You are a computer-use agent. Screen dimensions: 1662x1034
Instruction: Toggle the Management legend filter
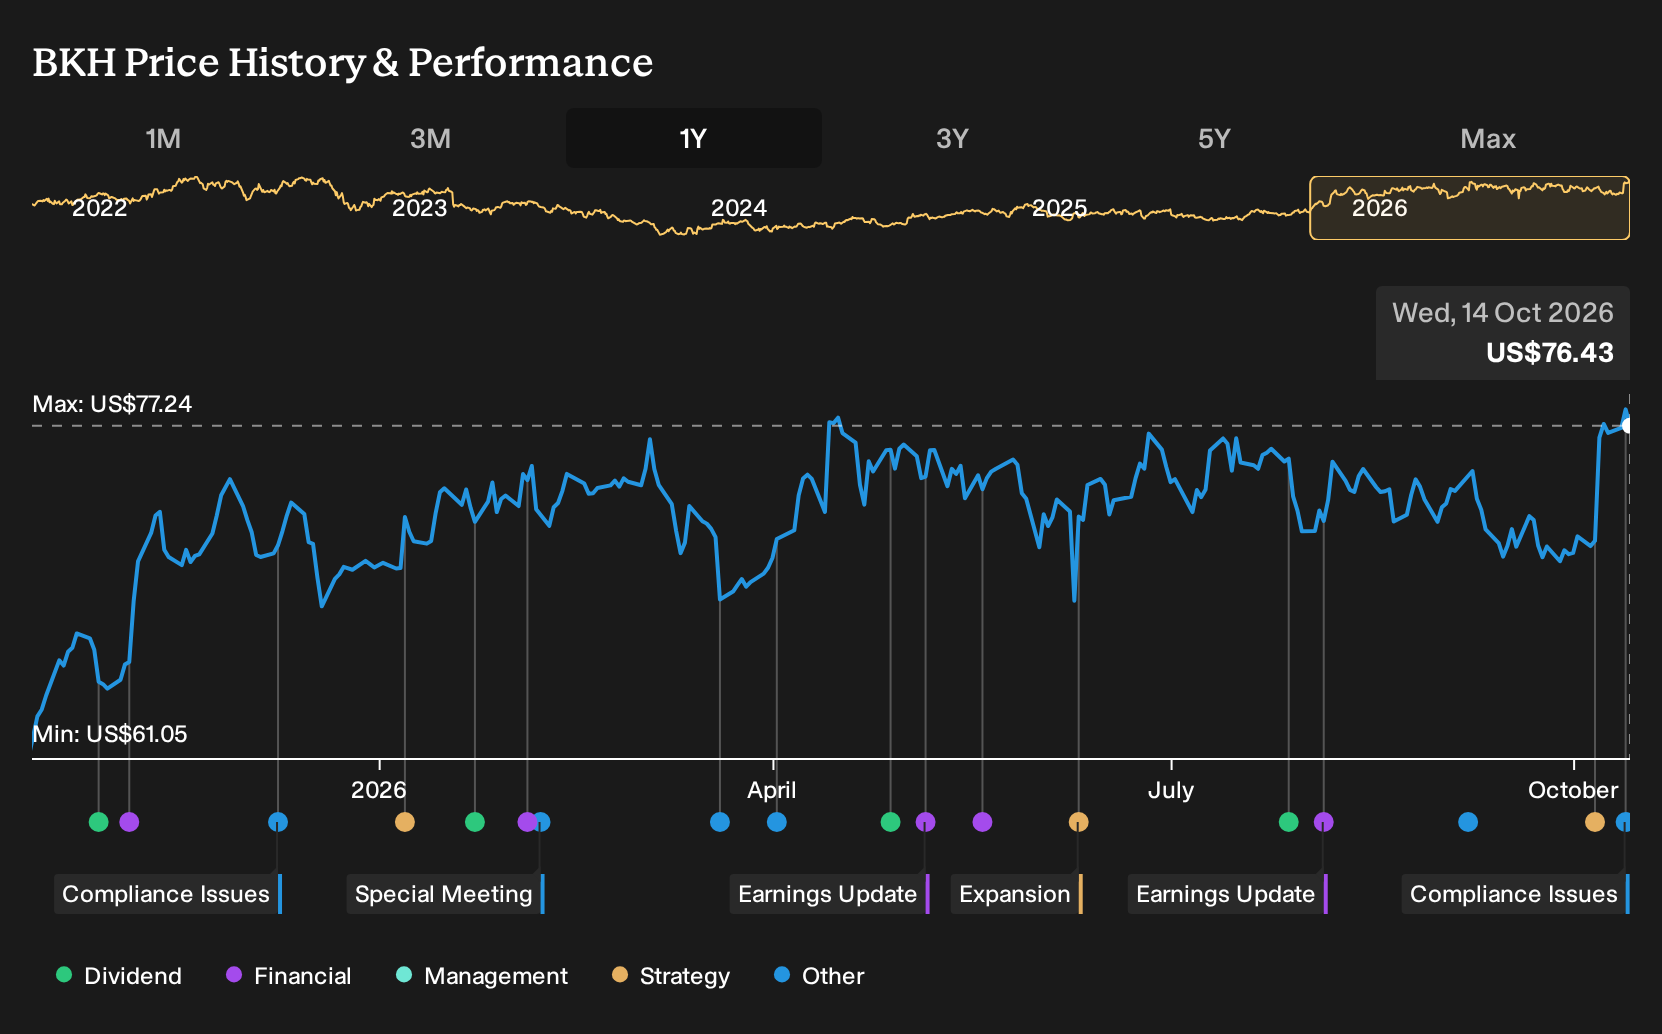[482, 976]
